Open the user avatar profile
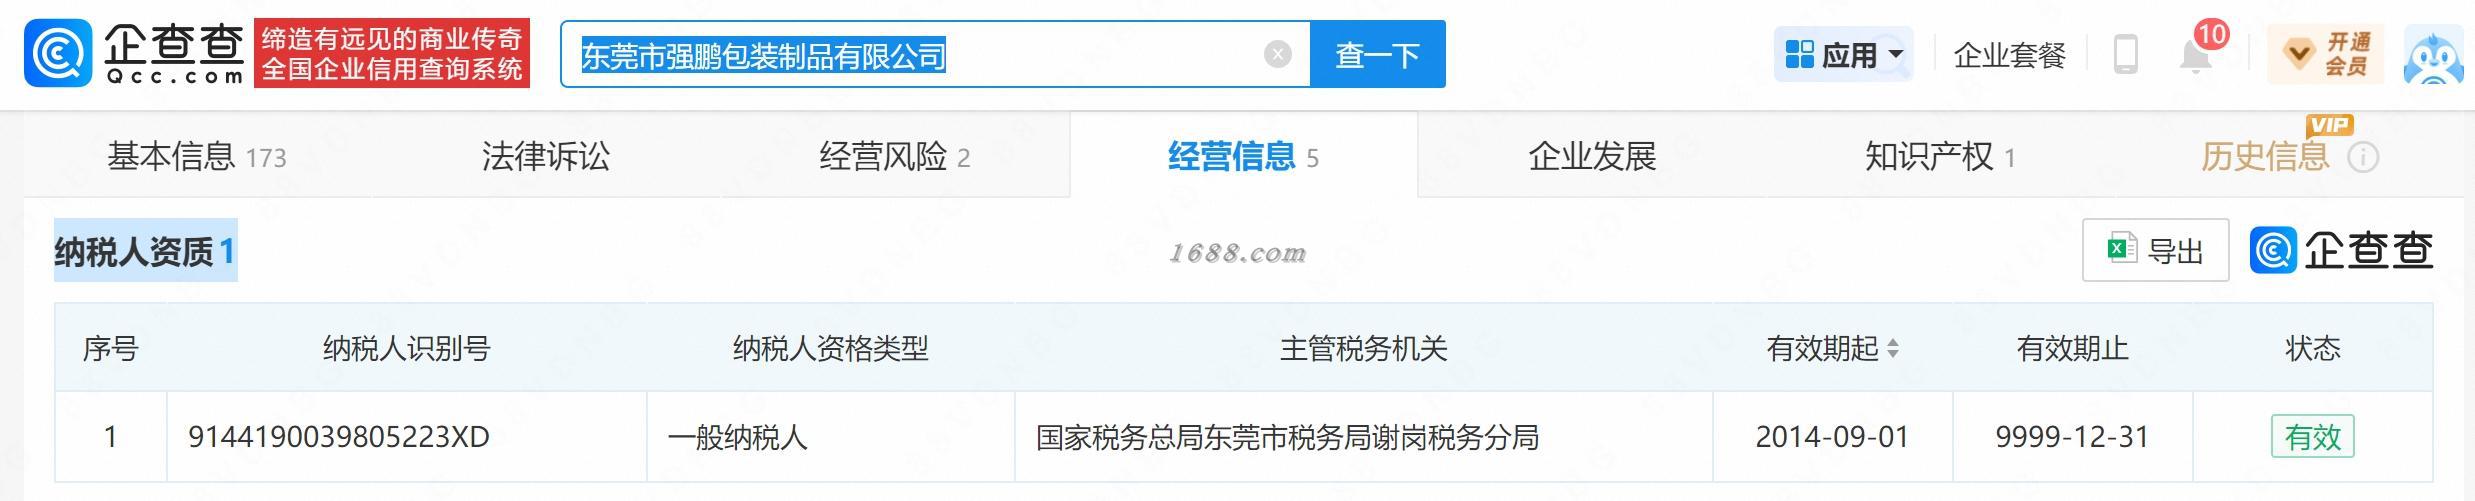Viewport: 2475px width, 501px height. click(x=2437, y=54)
